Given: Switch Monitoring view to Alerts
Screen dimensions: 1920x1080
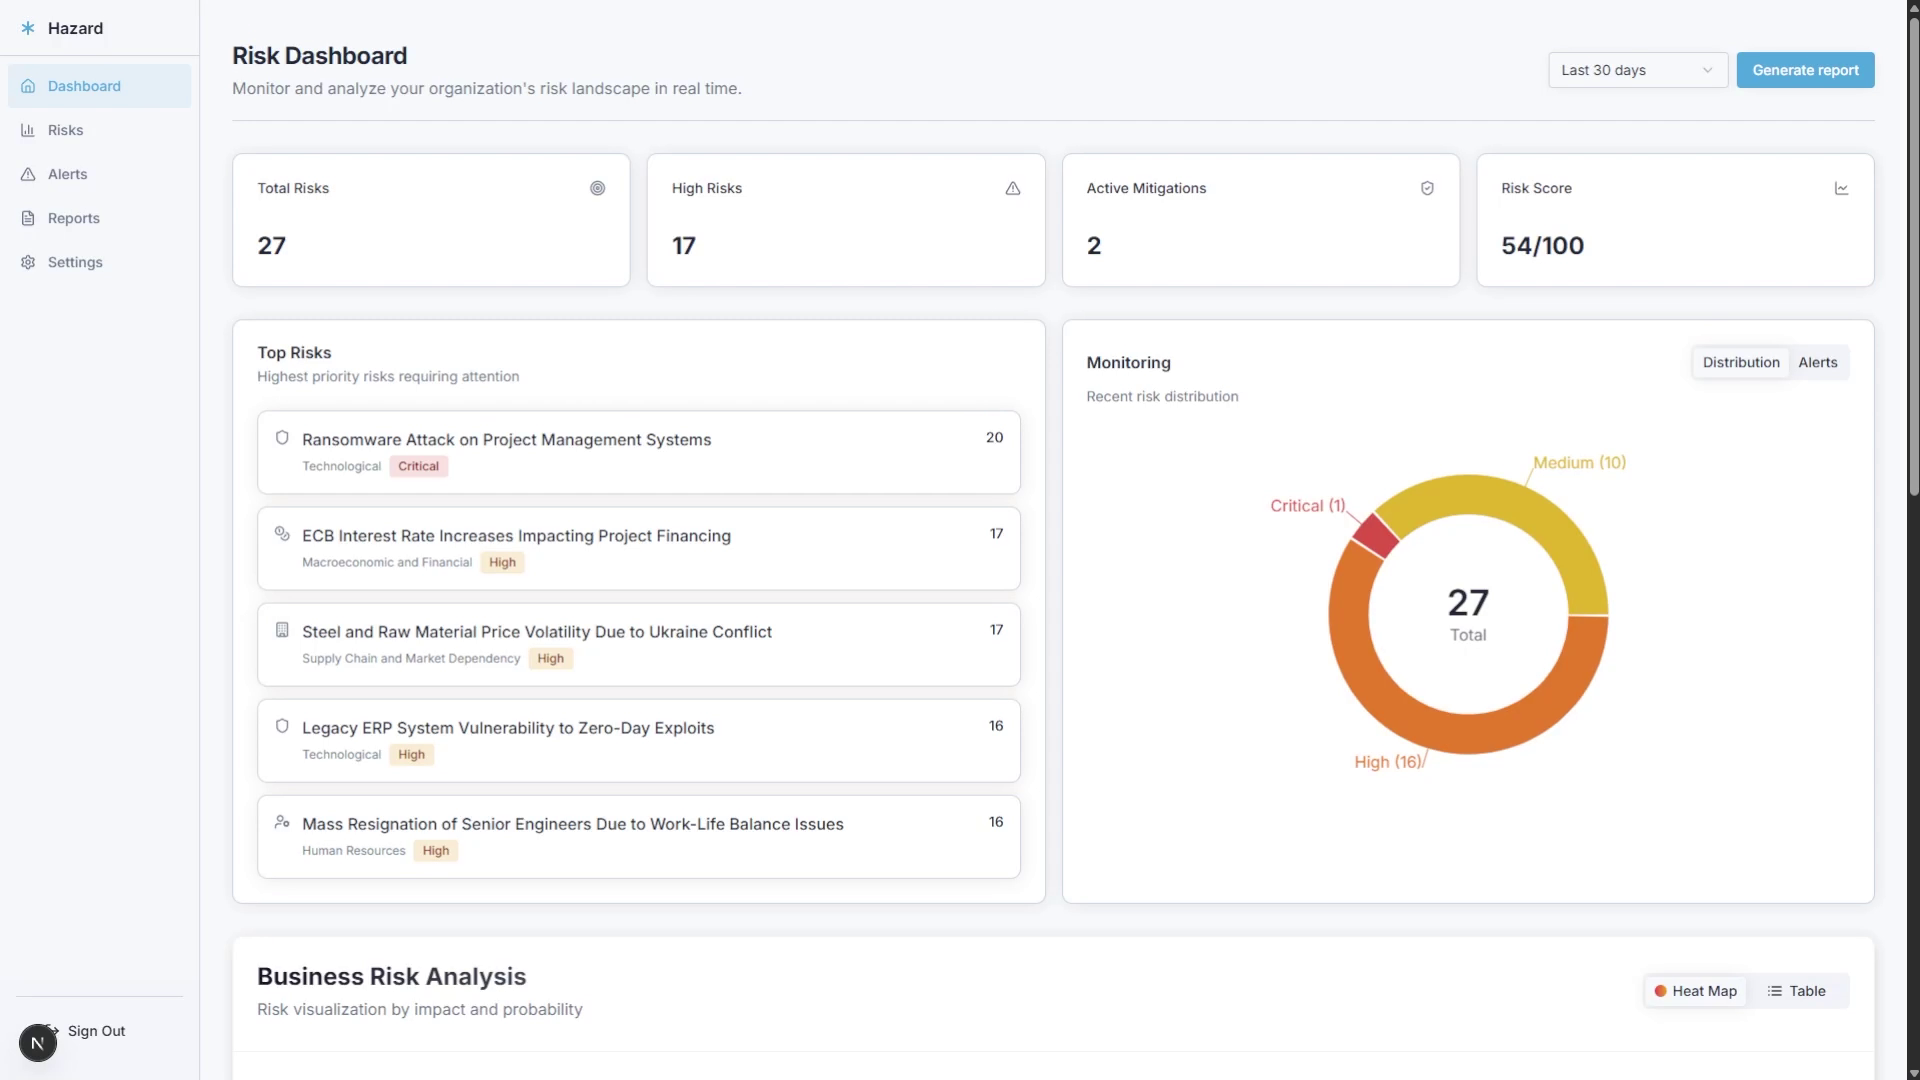Looking at the screenshot, I should 1817,362.
